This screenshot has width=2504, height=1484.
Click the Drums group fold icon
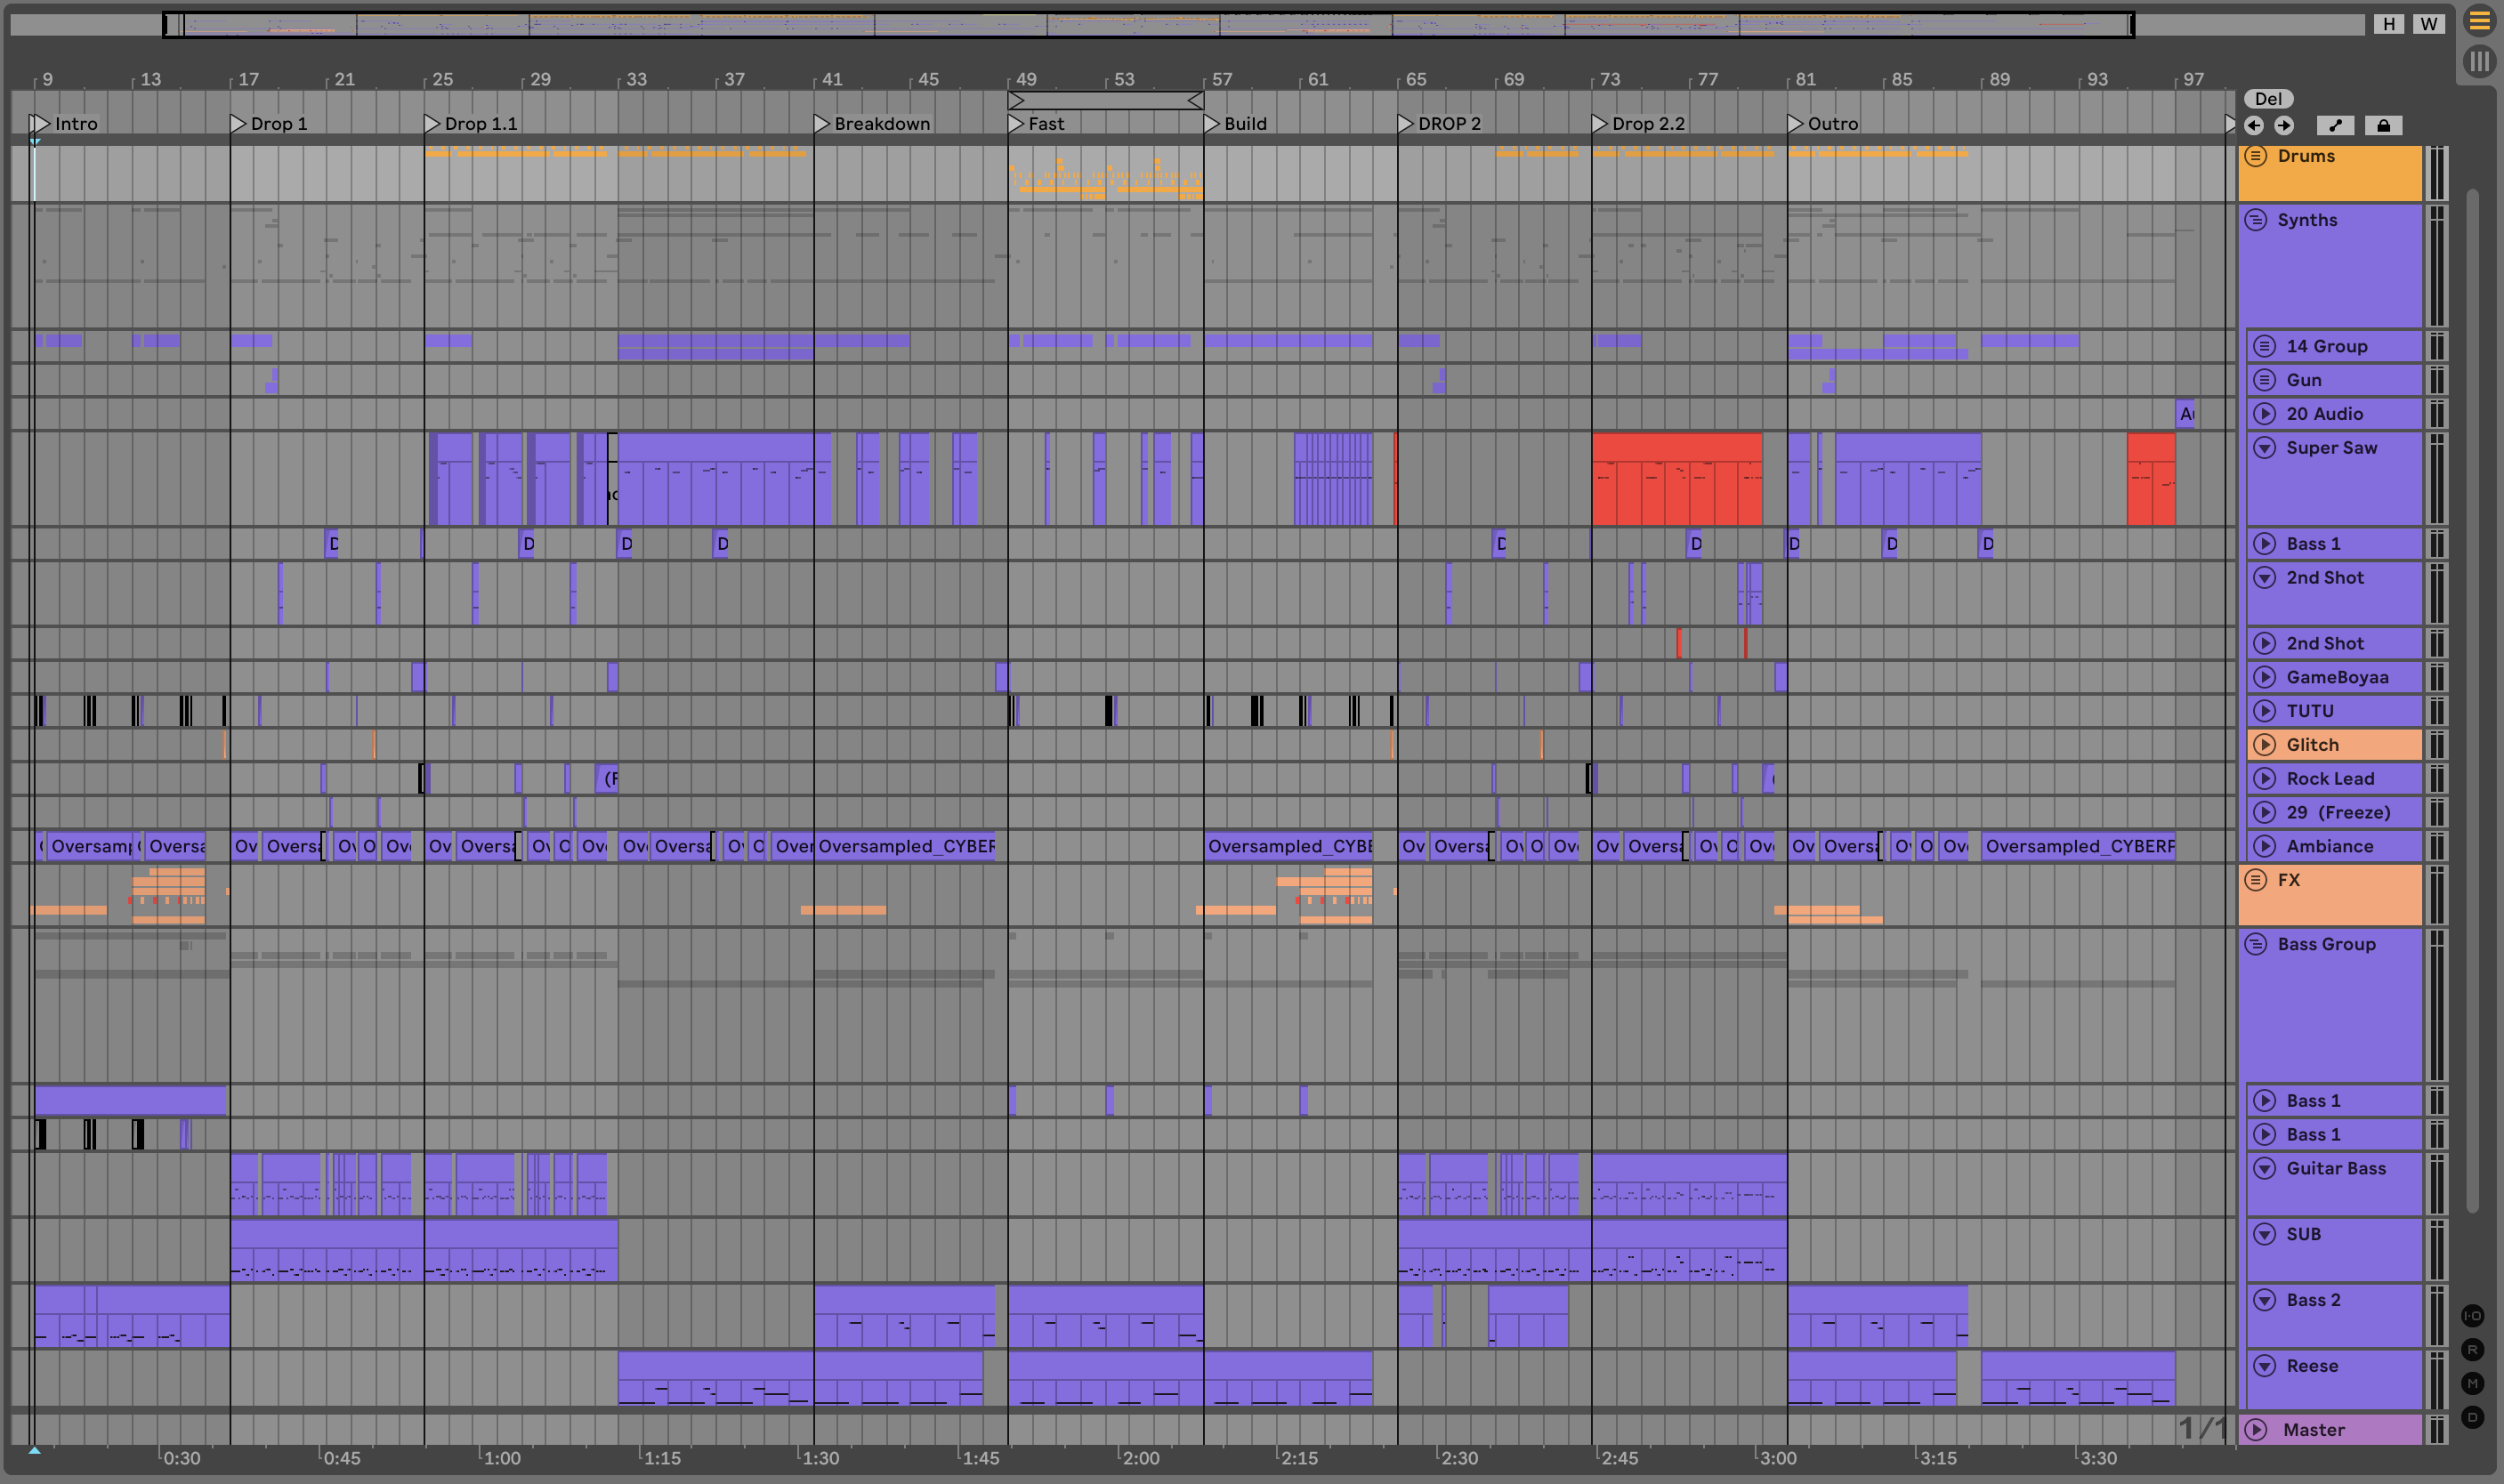(x=2256, y=156)
